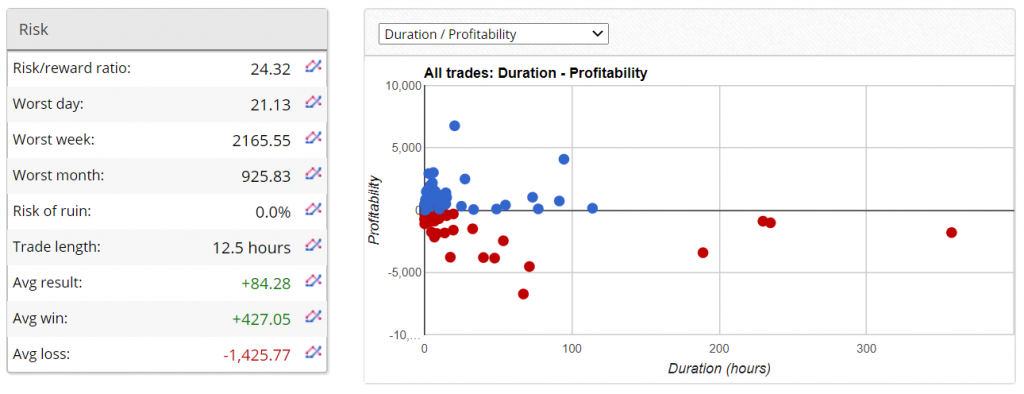Open chart icon beside Trade length
The height and width of the screenshot is (394, 1024).
[x=313, y=245]
